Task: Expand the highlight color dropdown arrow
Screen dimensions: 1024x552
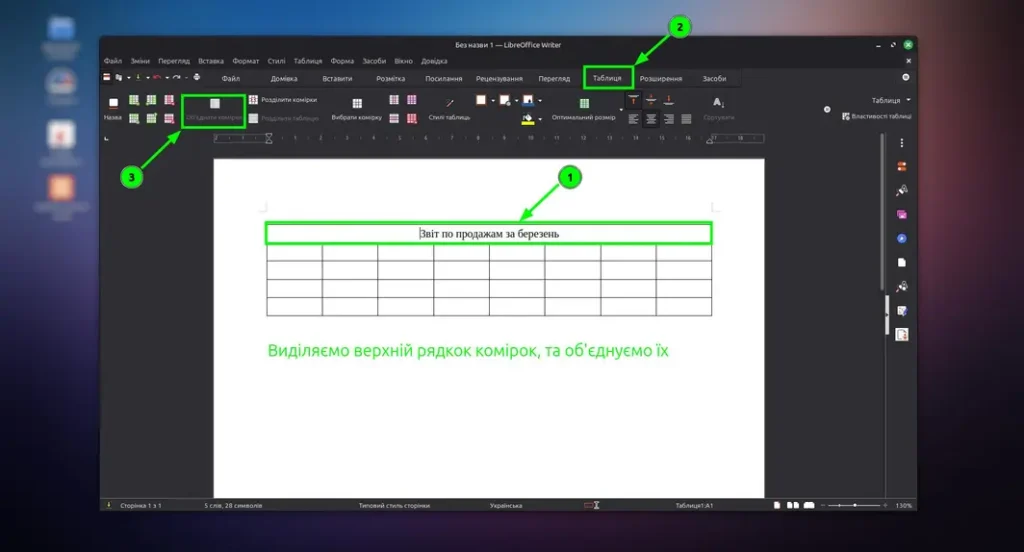Action: [x=540, y=119]
